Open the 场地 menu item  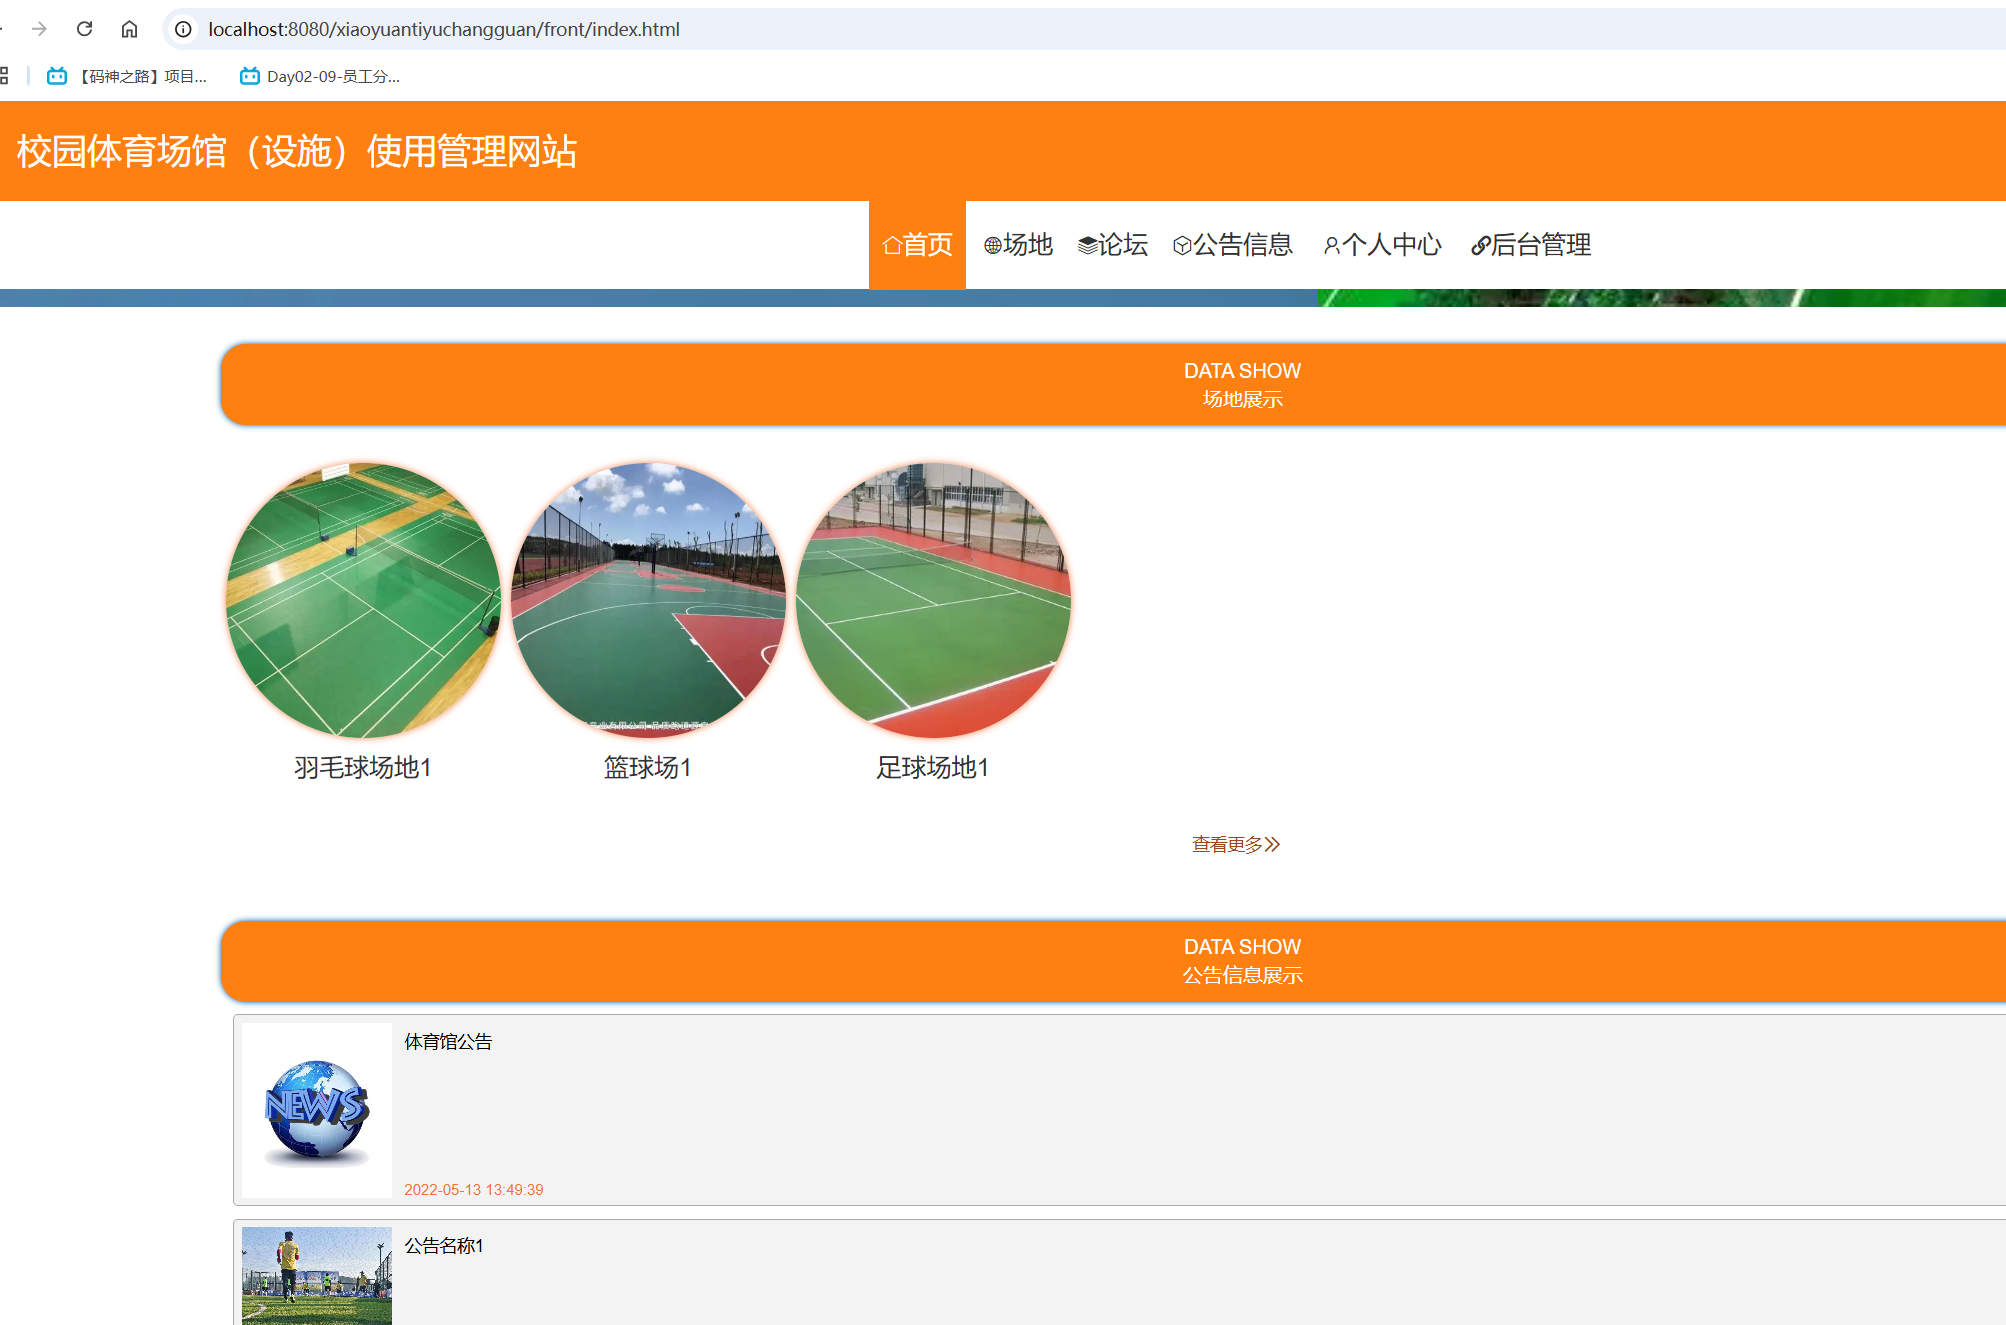pyautogui.click(x=1018, y=245)
